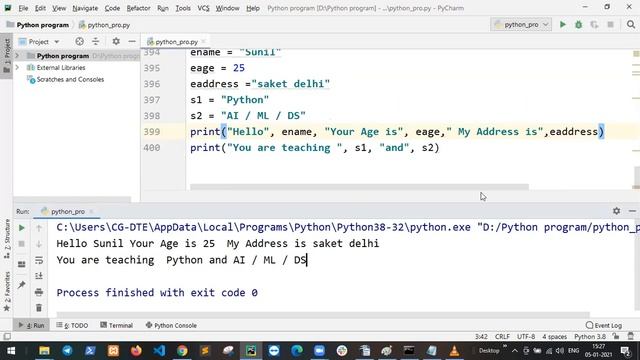This screenshot has height=360, width=640.
Task: Pin the Run tab
Action: click(22, 284)
